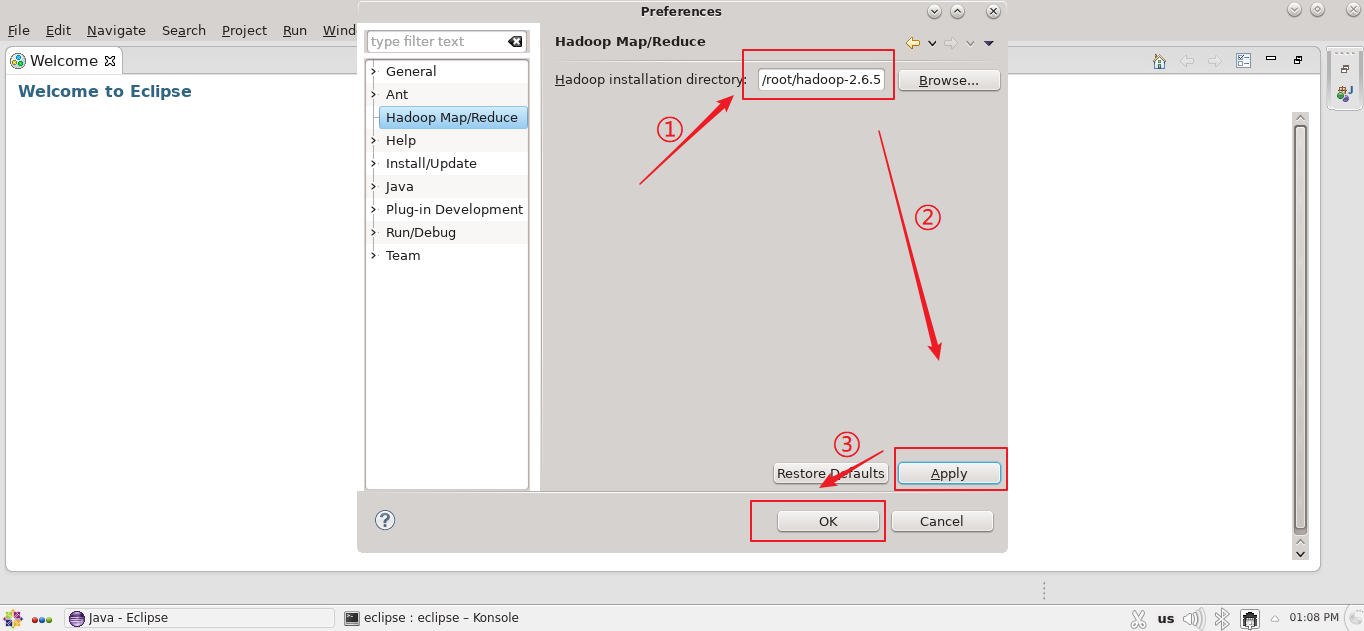Click Navigate Back arrow in Welcome toolbar

(1187, 61)
